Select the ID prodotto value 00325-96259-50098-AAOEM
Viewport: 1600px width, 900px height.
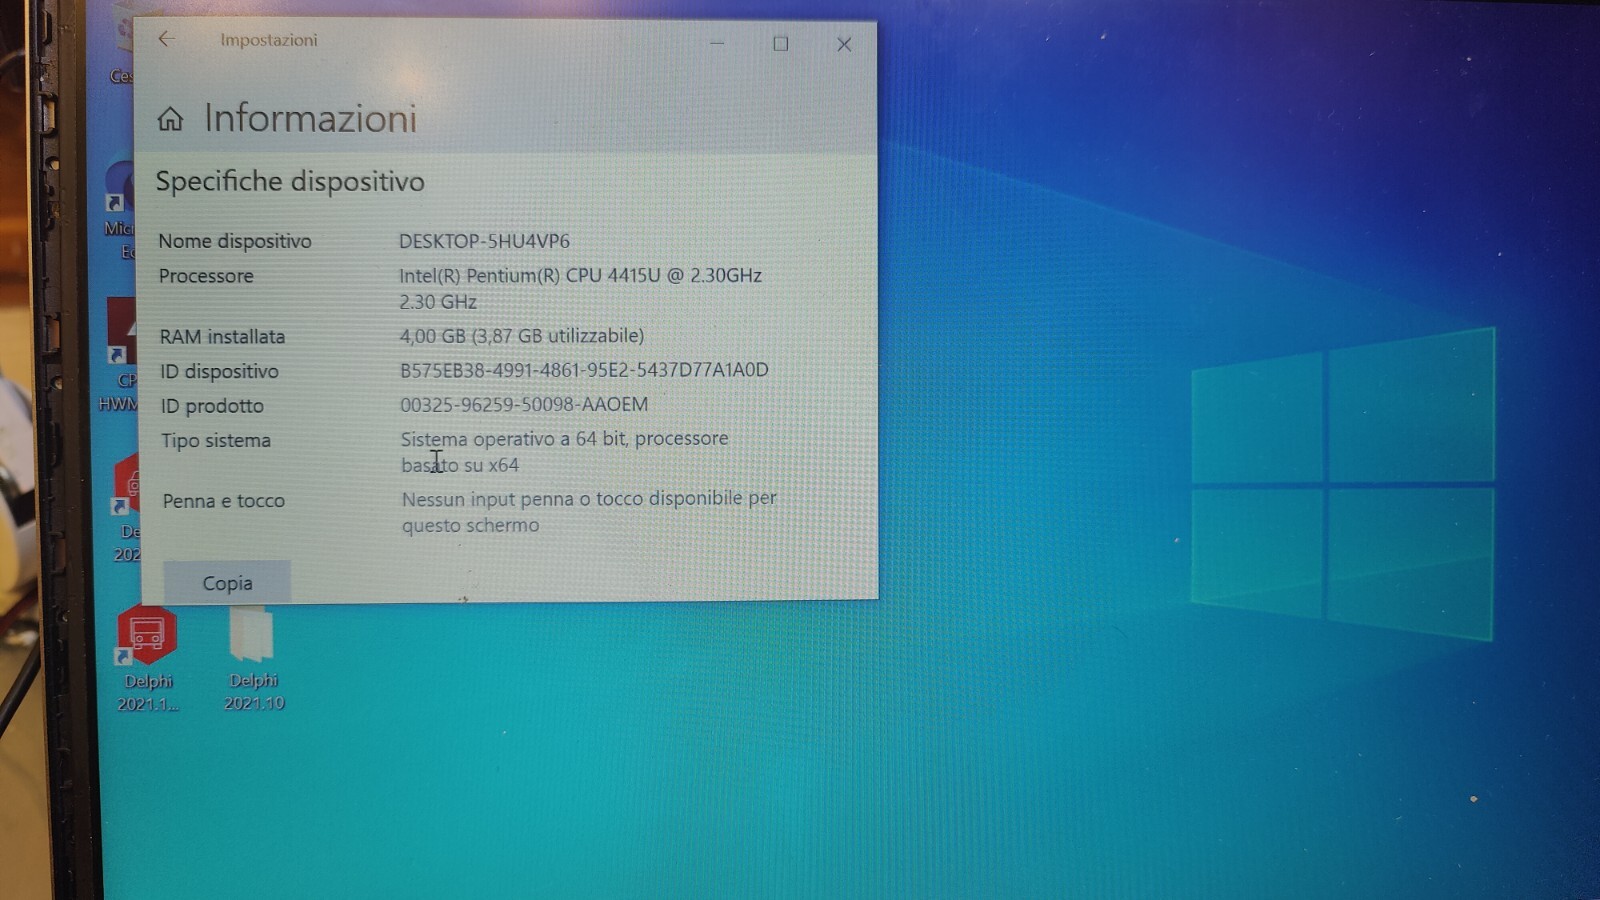pyautogui.click(x=524, y=404)
